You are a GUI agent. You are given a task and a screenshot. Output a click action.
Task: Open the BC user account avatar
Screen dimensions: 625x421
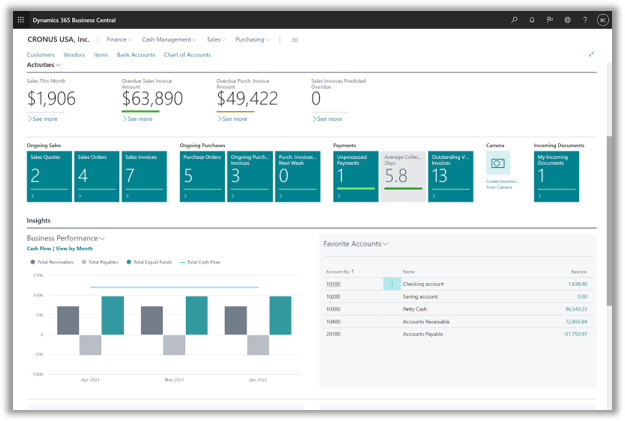click(x=603, y=20)
